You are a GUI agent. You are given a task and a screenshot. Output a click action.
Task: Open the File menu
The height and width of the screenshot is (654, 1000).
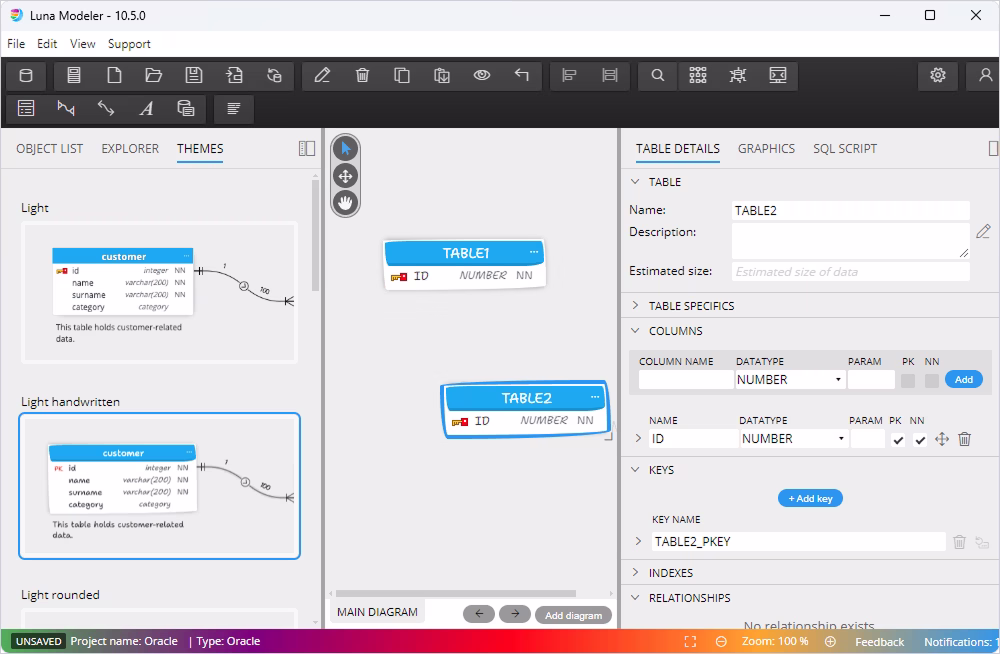[x=16, y=44]
